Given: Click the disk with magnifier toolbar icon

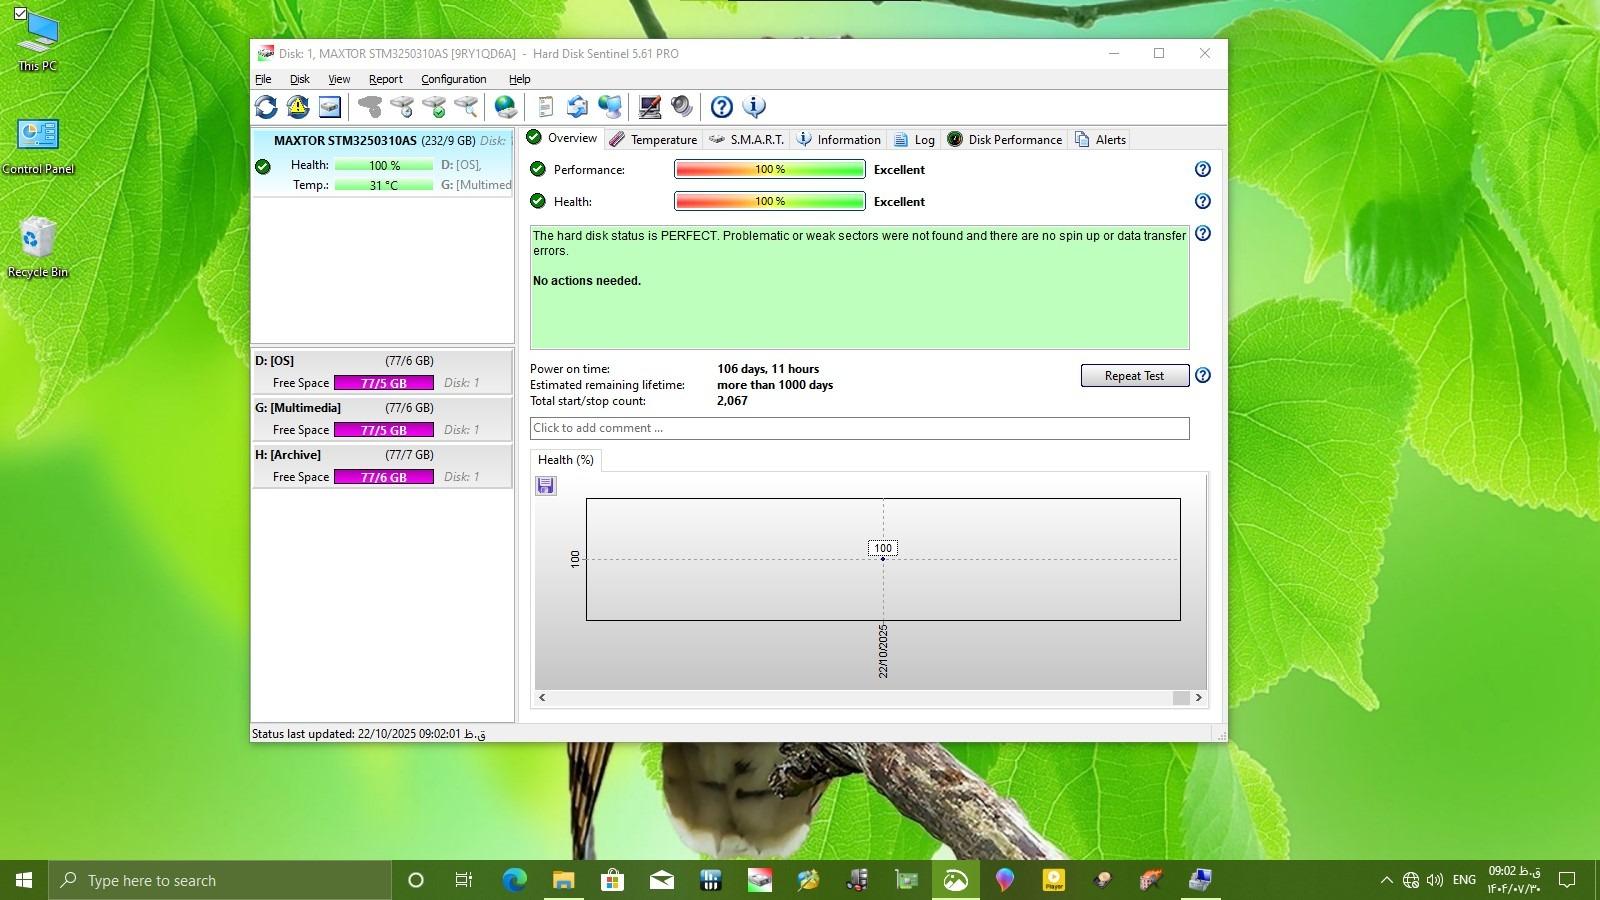Looking at the screenshot, I should point(466,107).
